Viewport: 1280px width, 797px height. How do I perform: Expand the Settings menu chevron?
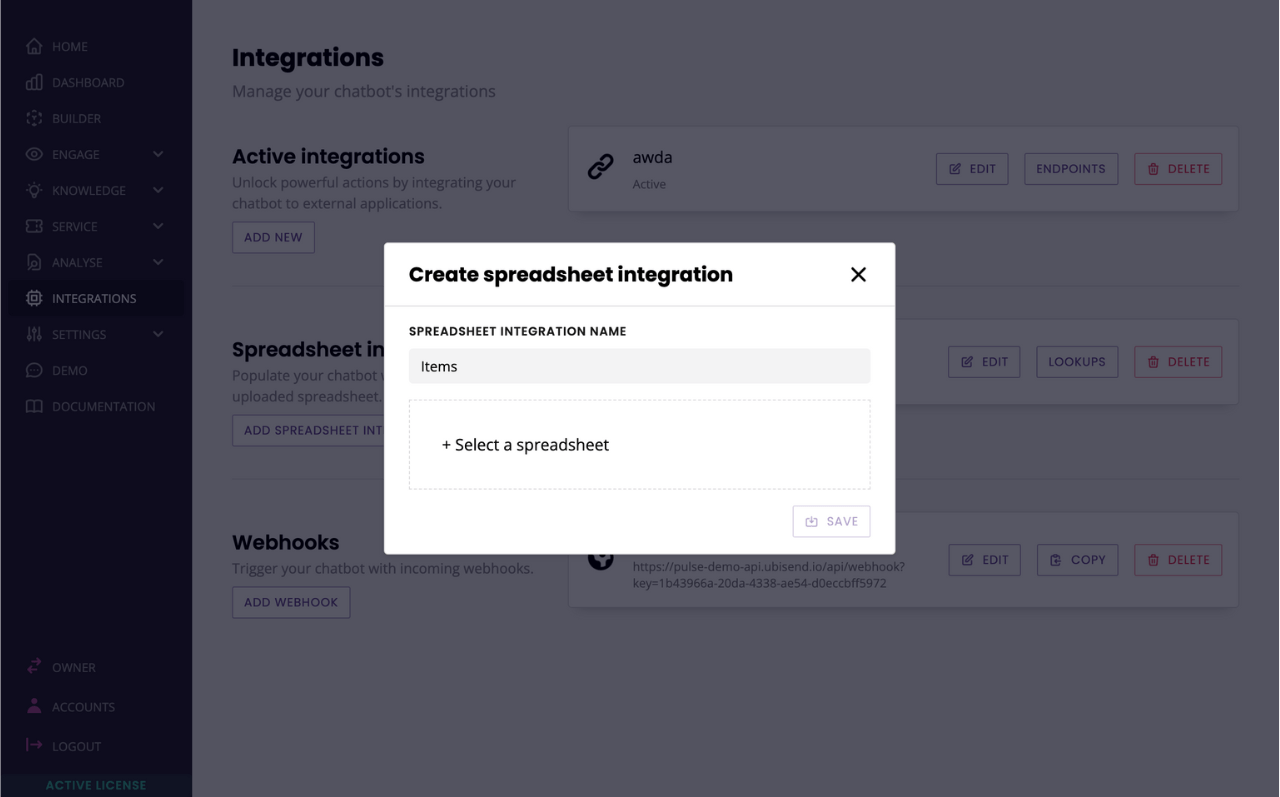point(158,335)
